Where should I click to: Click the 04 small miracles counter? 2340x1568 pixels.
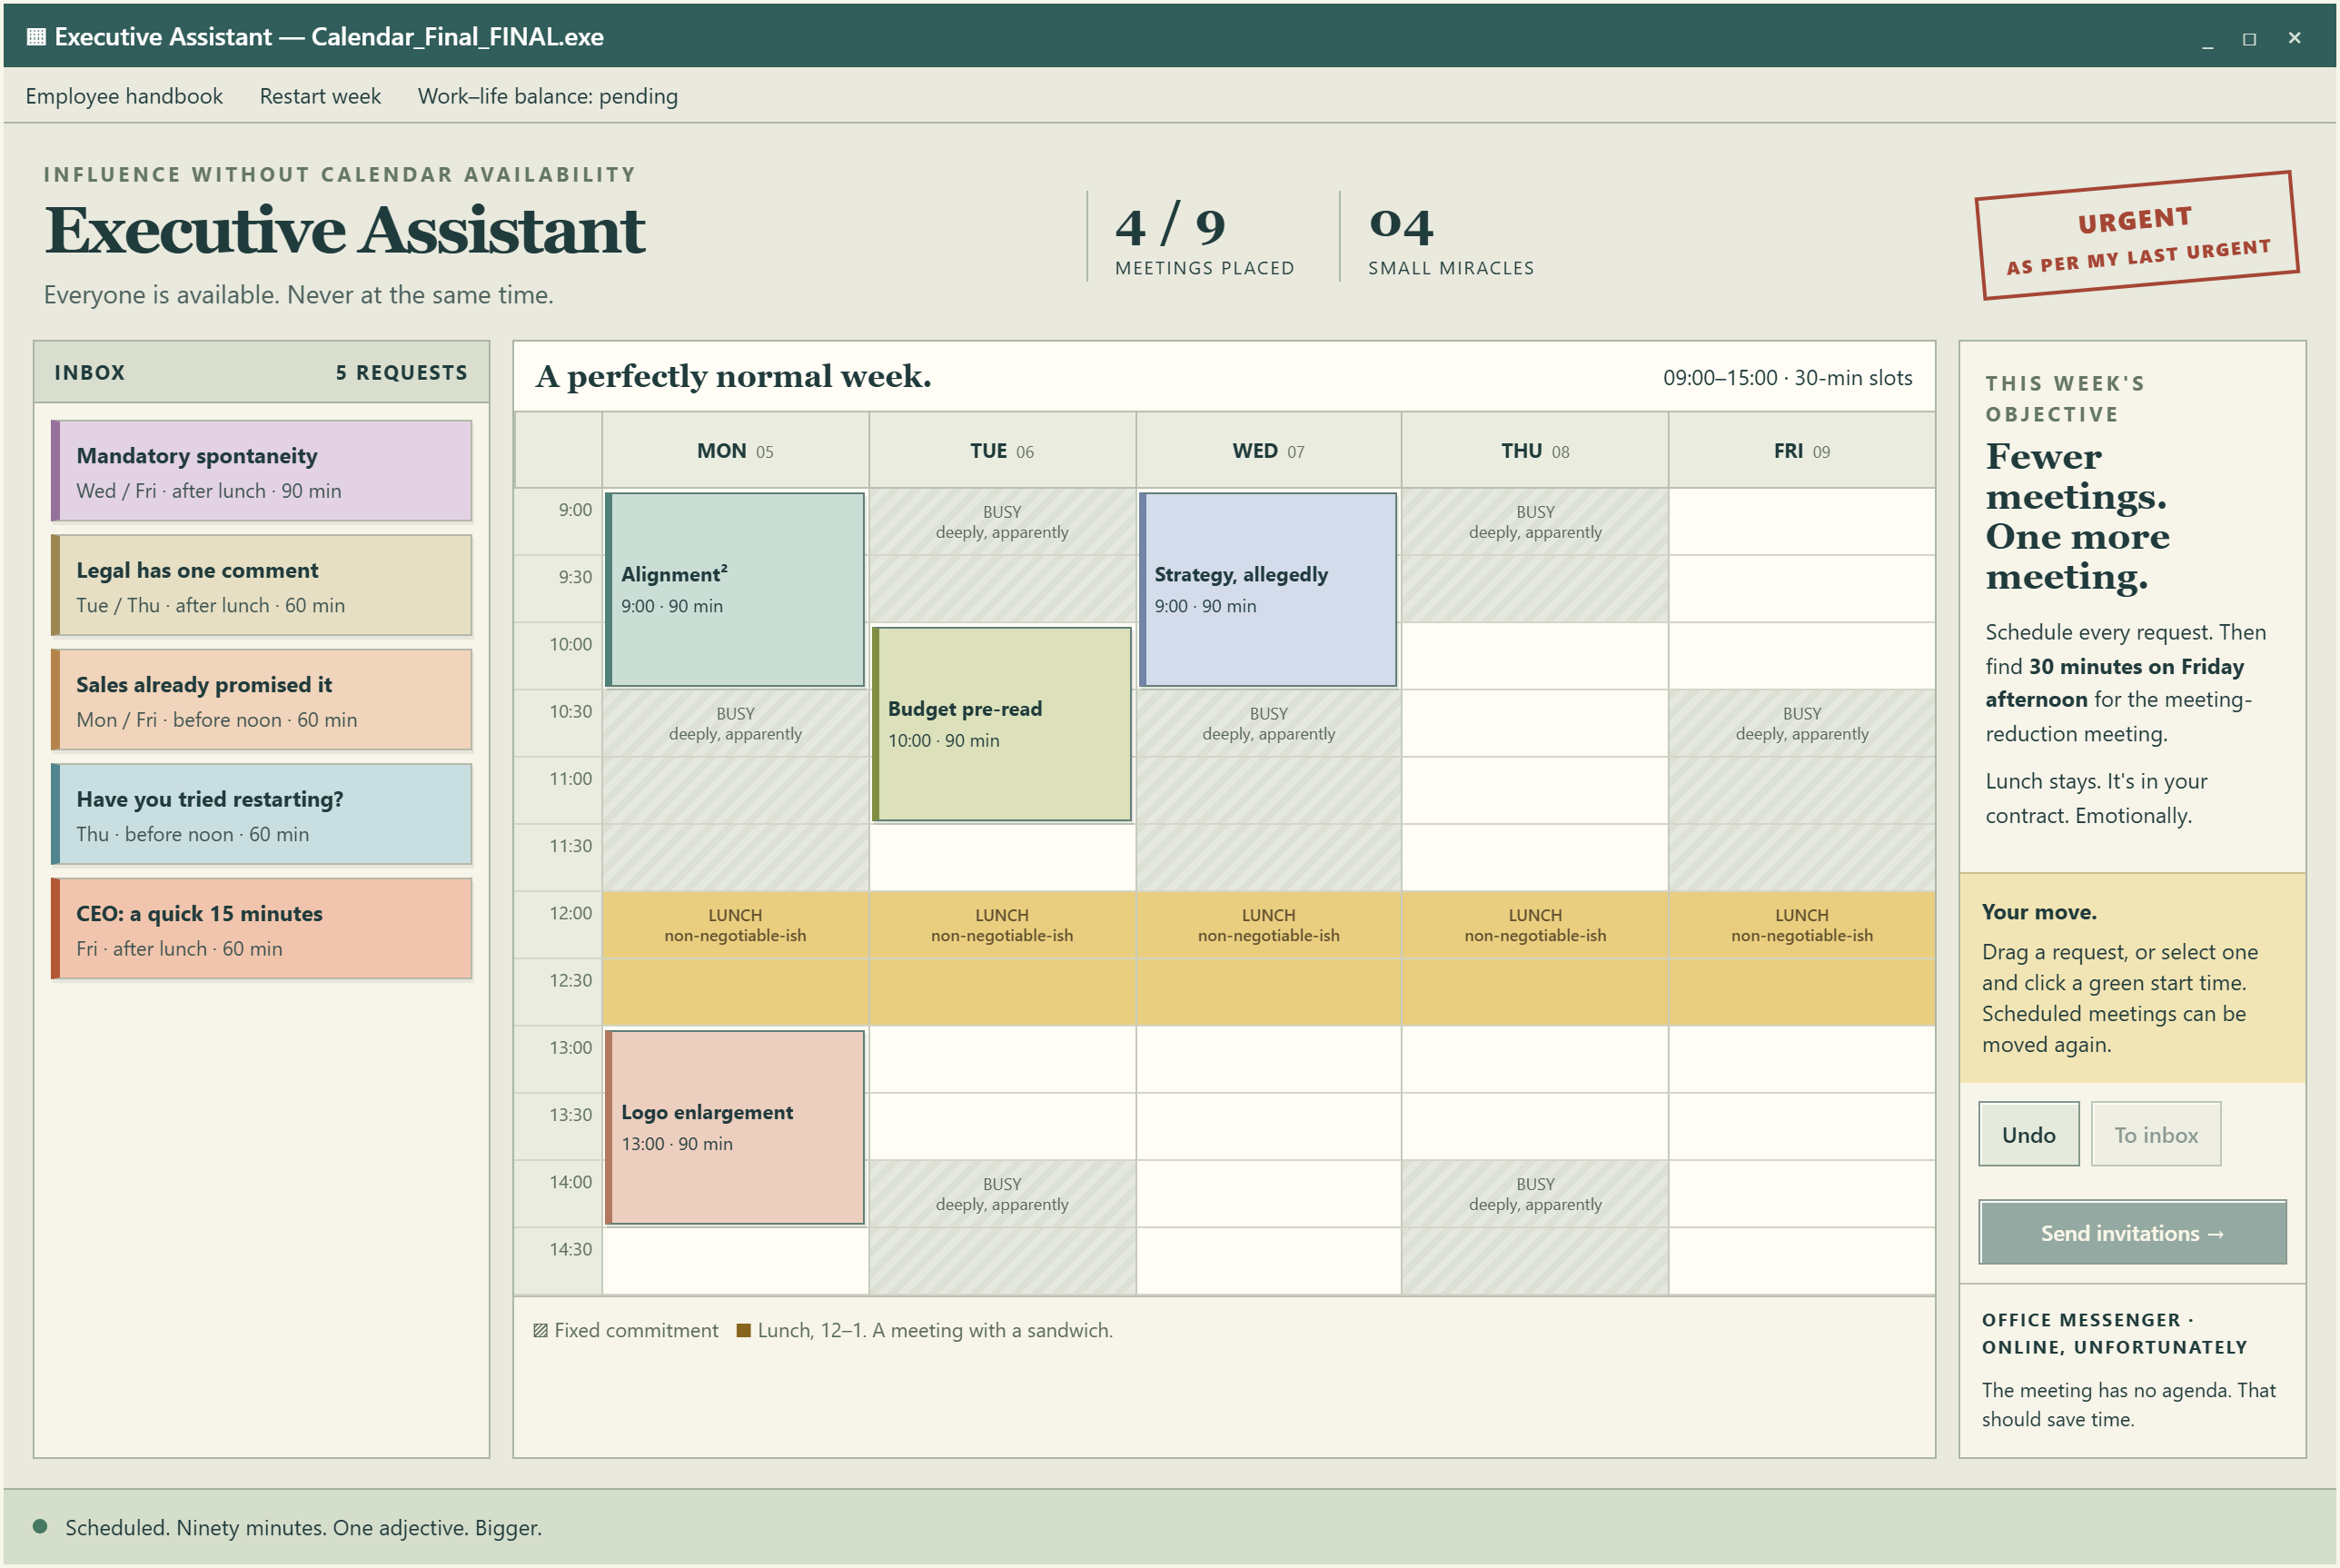[x=1450, y=238]
